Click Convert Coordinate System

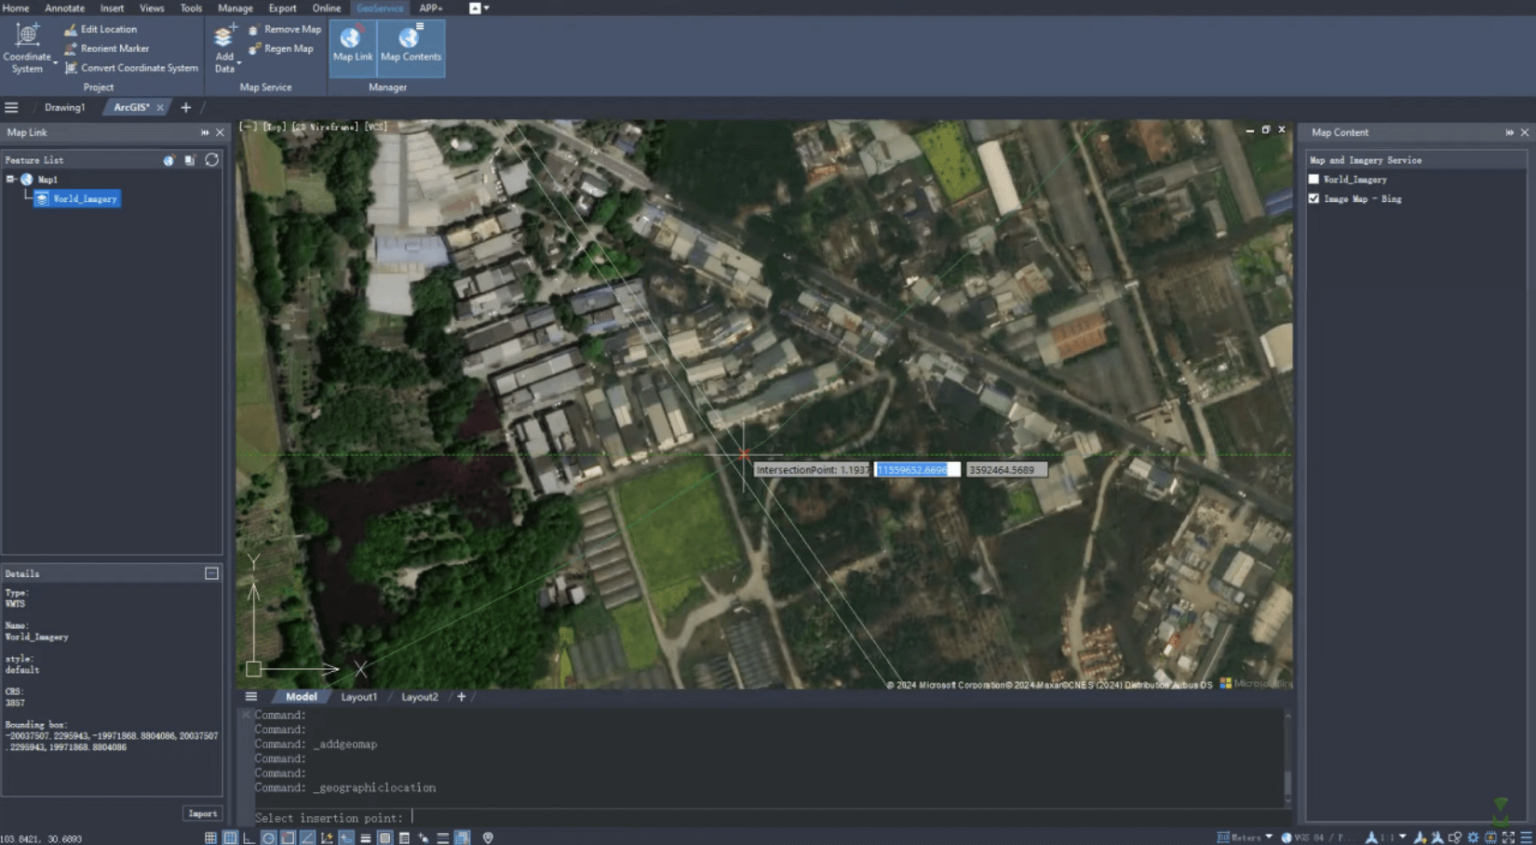(x=138, y=68)
